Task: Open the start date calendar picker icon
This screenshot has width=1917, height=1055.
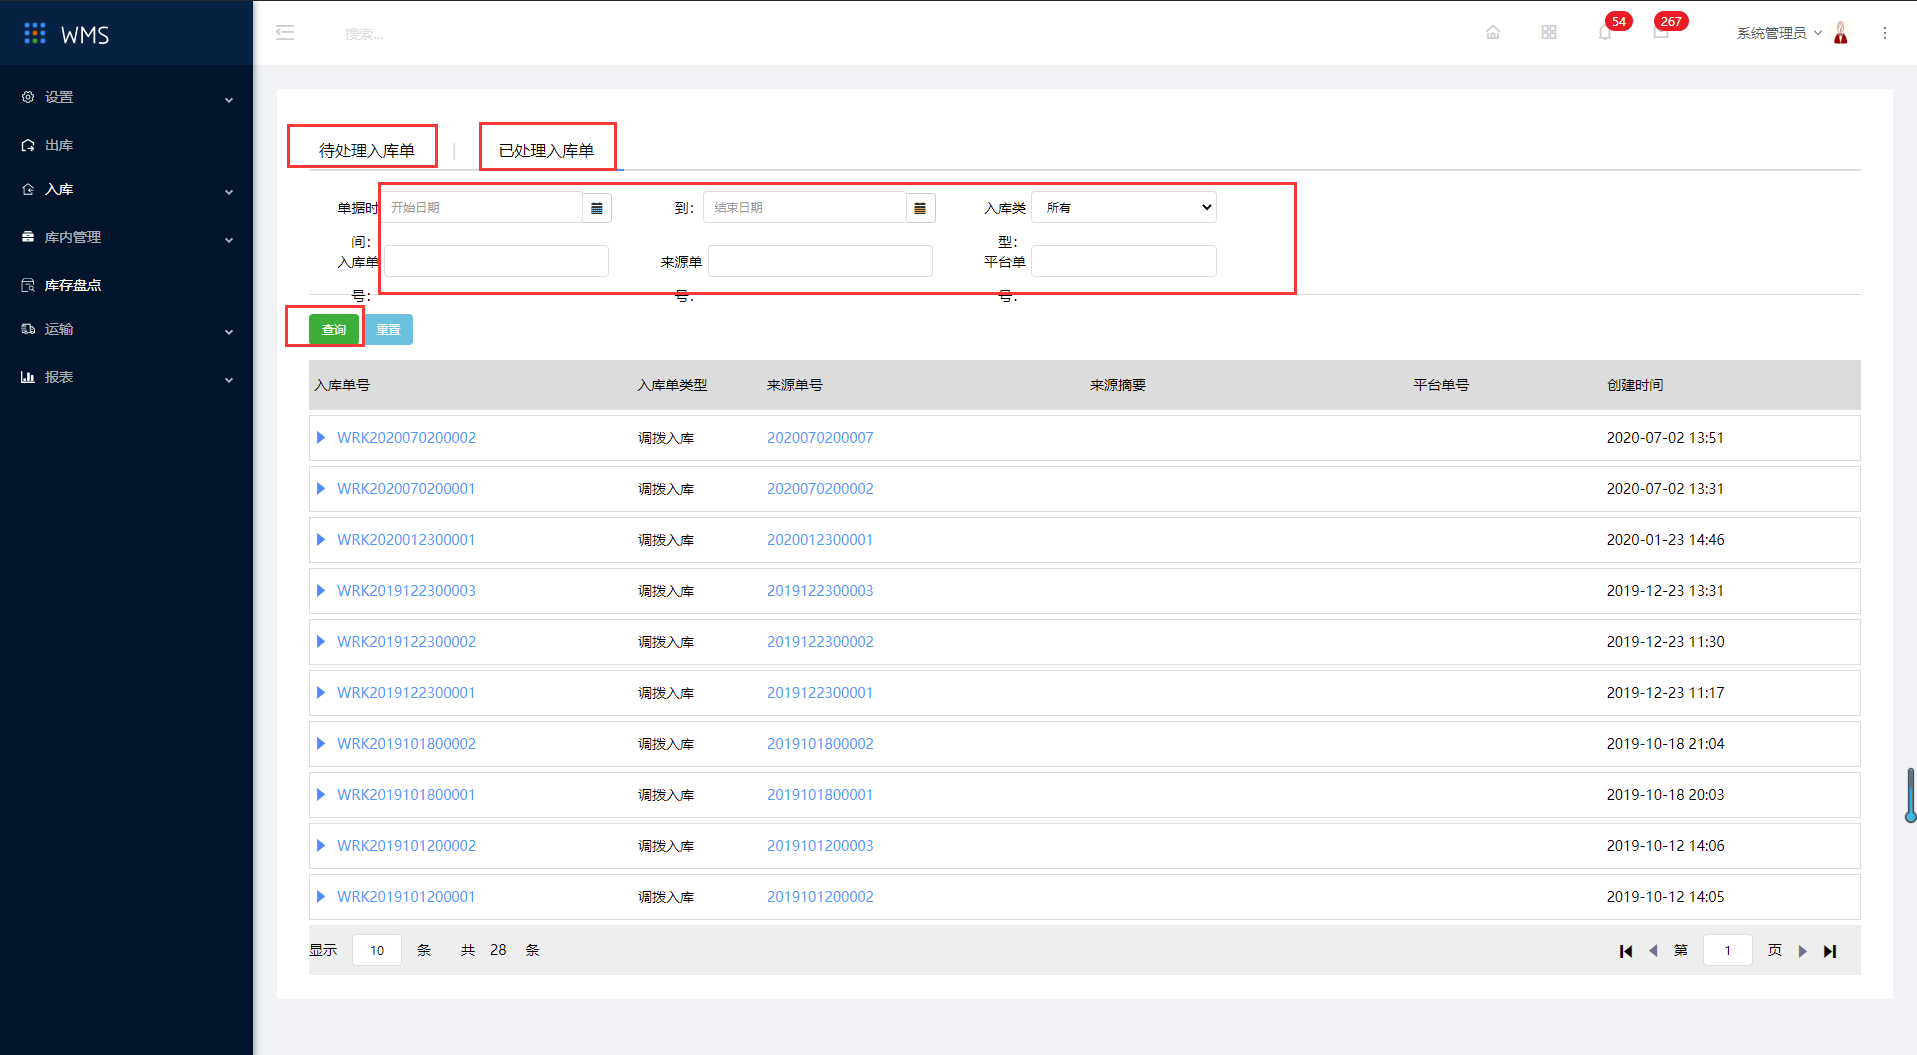Action: [x=597, y=208]
